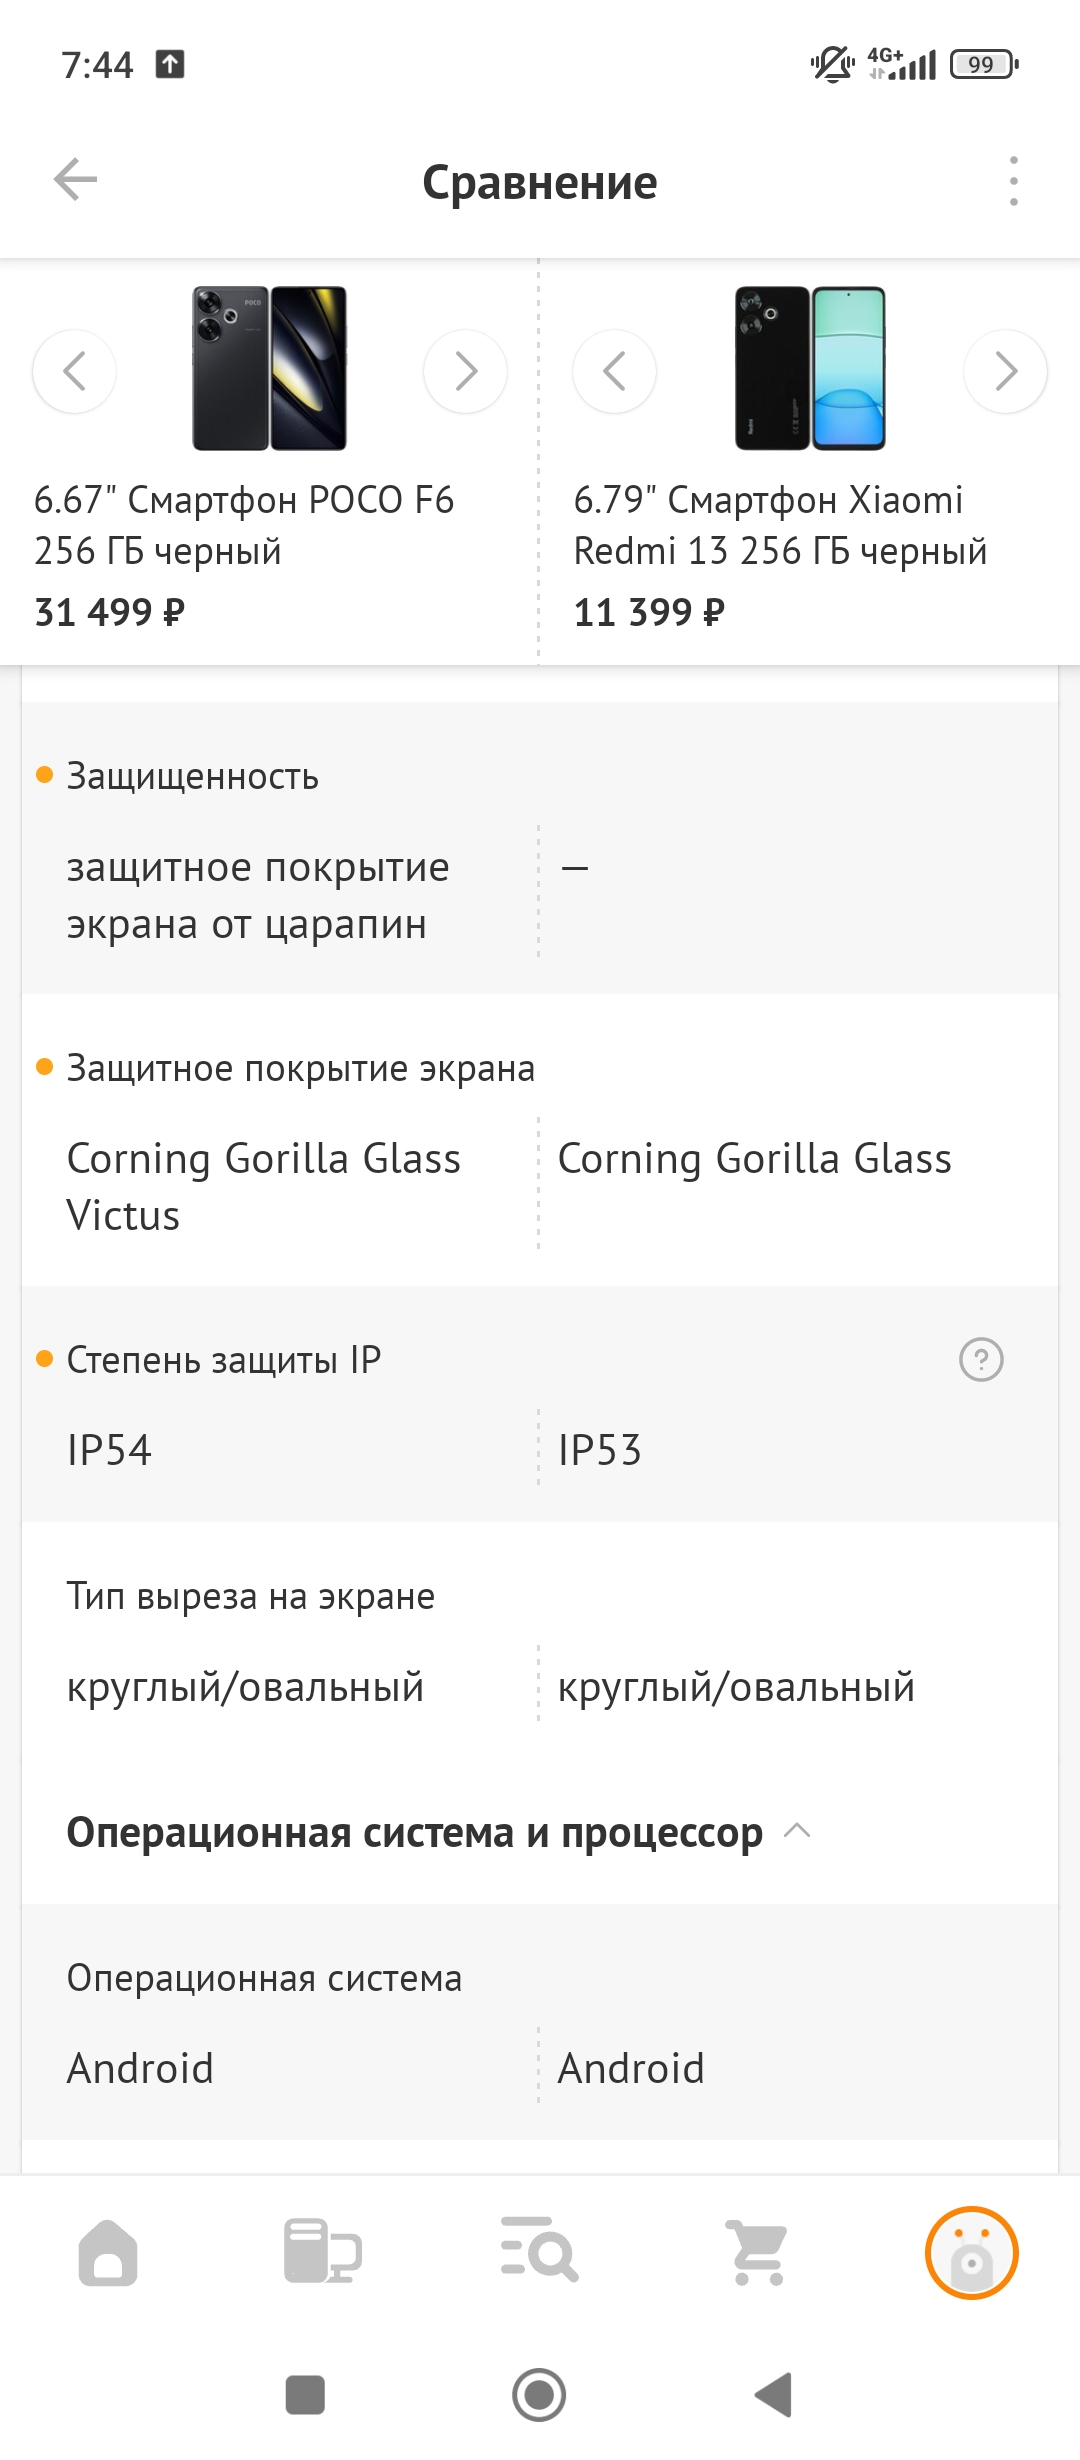Image resolution: width=1080 pixels, height=2460 pixels.
Task: Show previous product in right column
Action: coord(614,371)
